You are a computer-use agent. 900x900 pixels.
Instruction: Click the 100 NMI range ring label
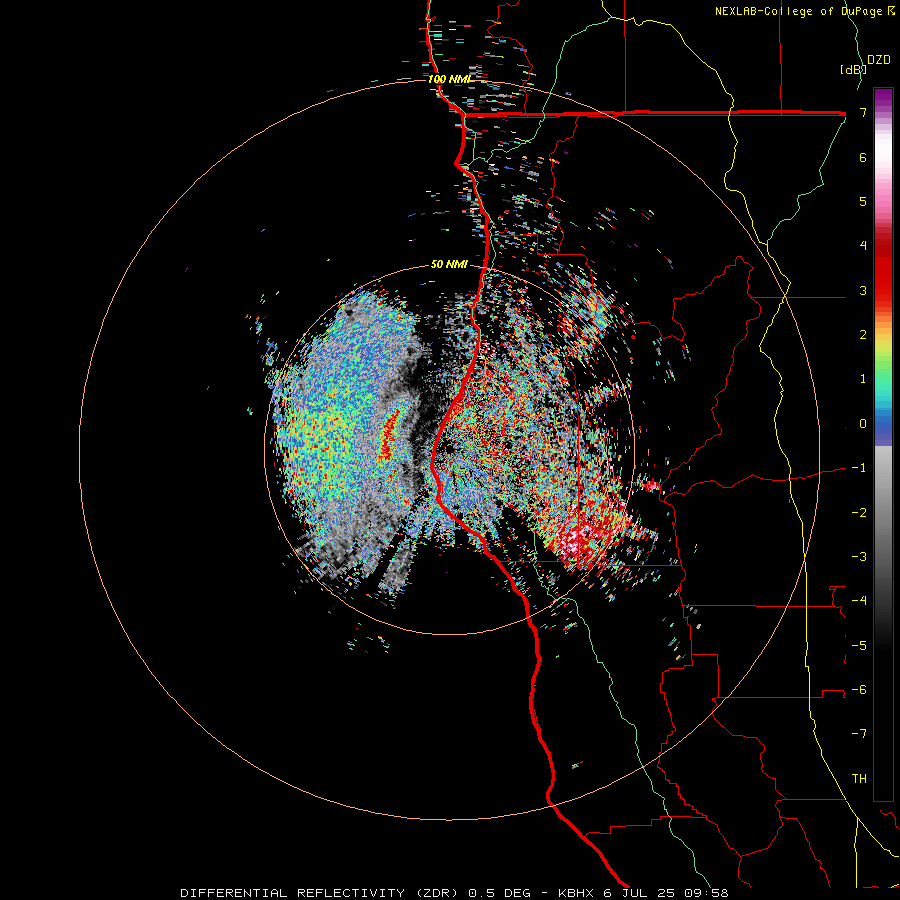pyautogui.click(x=449, y=79)
